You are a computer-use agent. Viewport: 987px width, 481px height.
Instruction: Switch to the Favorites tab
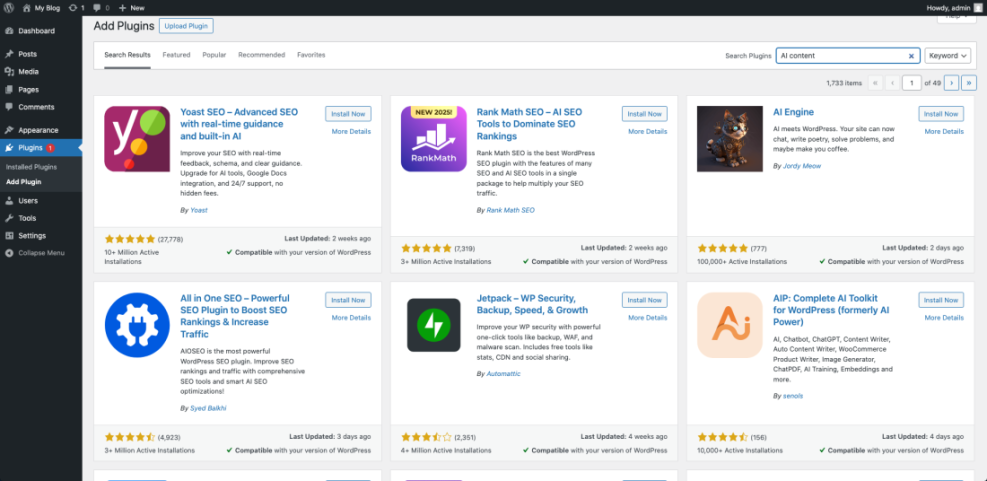coord(311,55)
